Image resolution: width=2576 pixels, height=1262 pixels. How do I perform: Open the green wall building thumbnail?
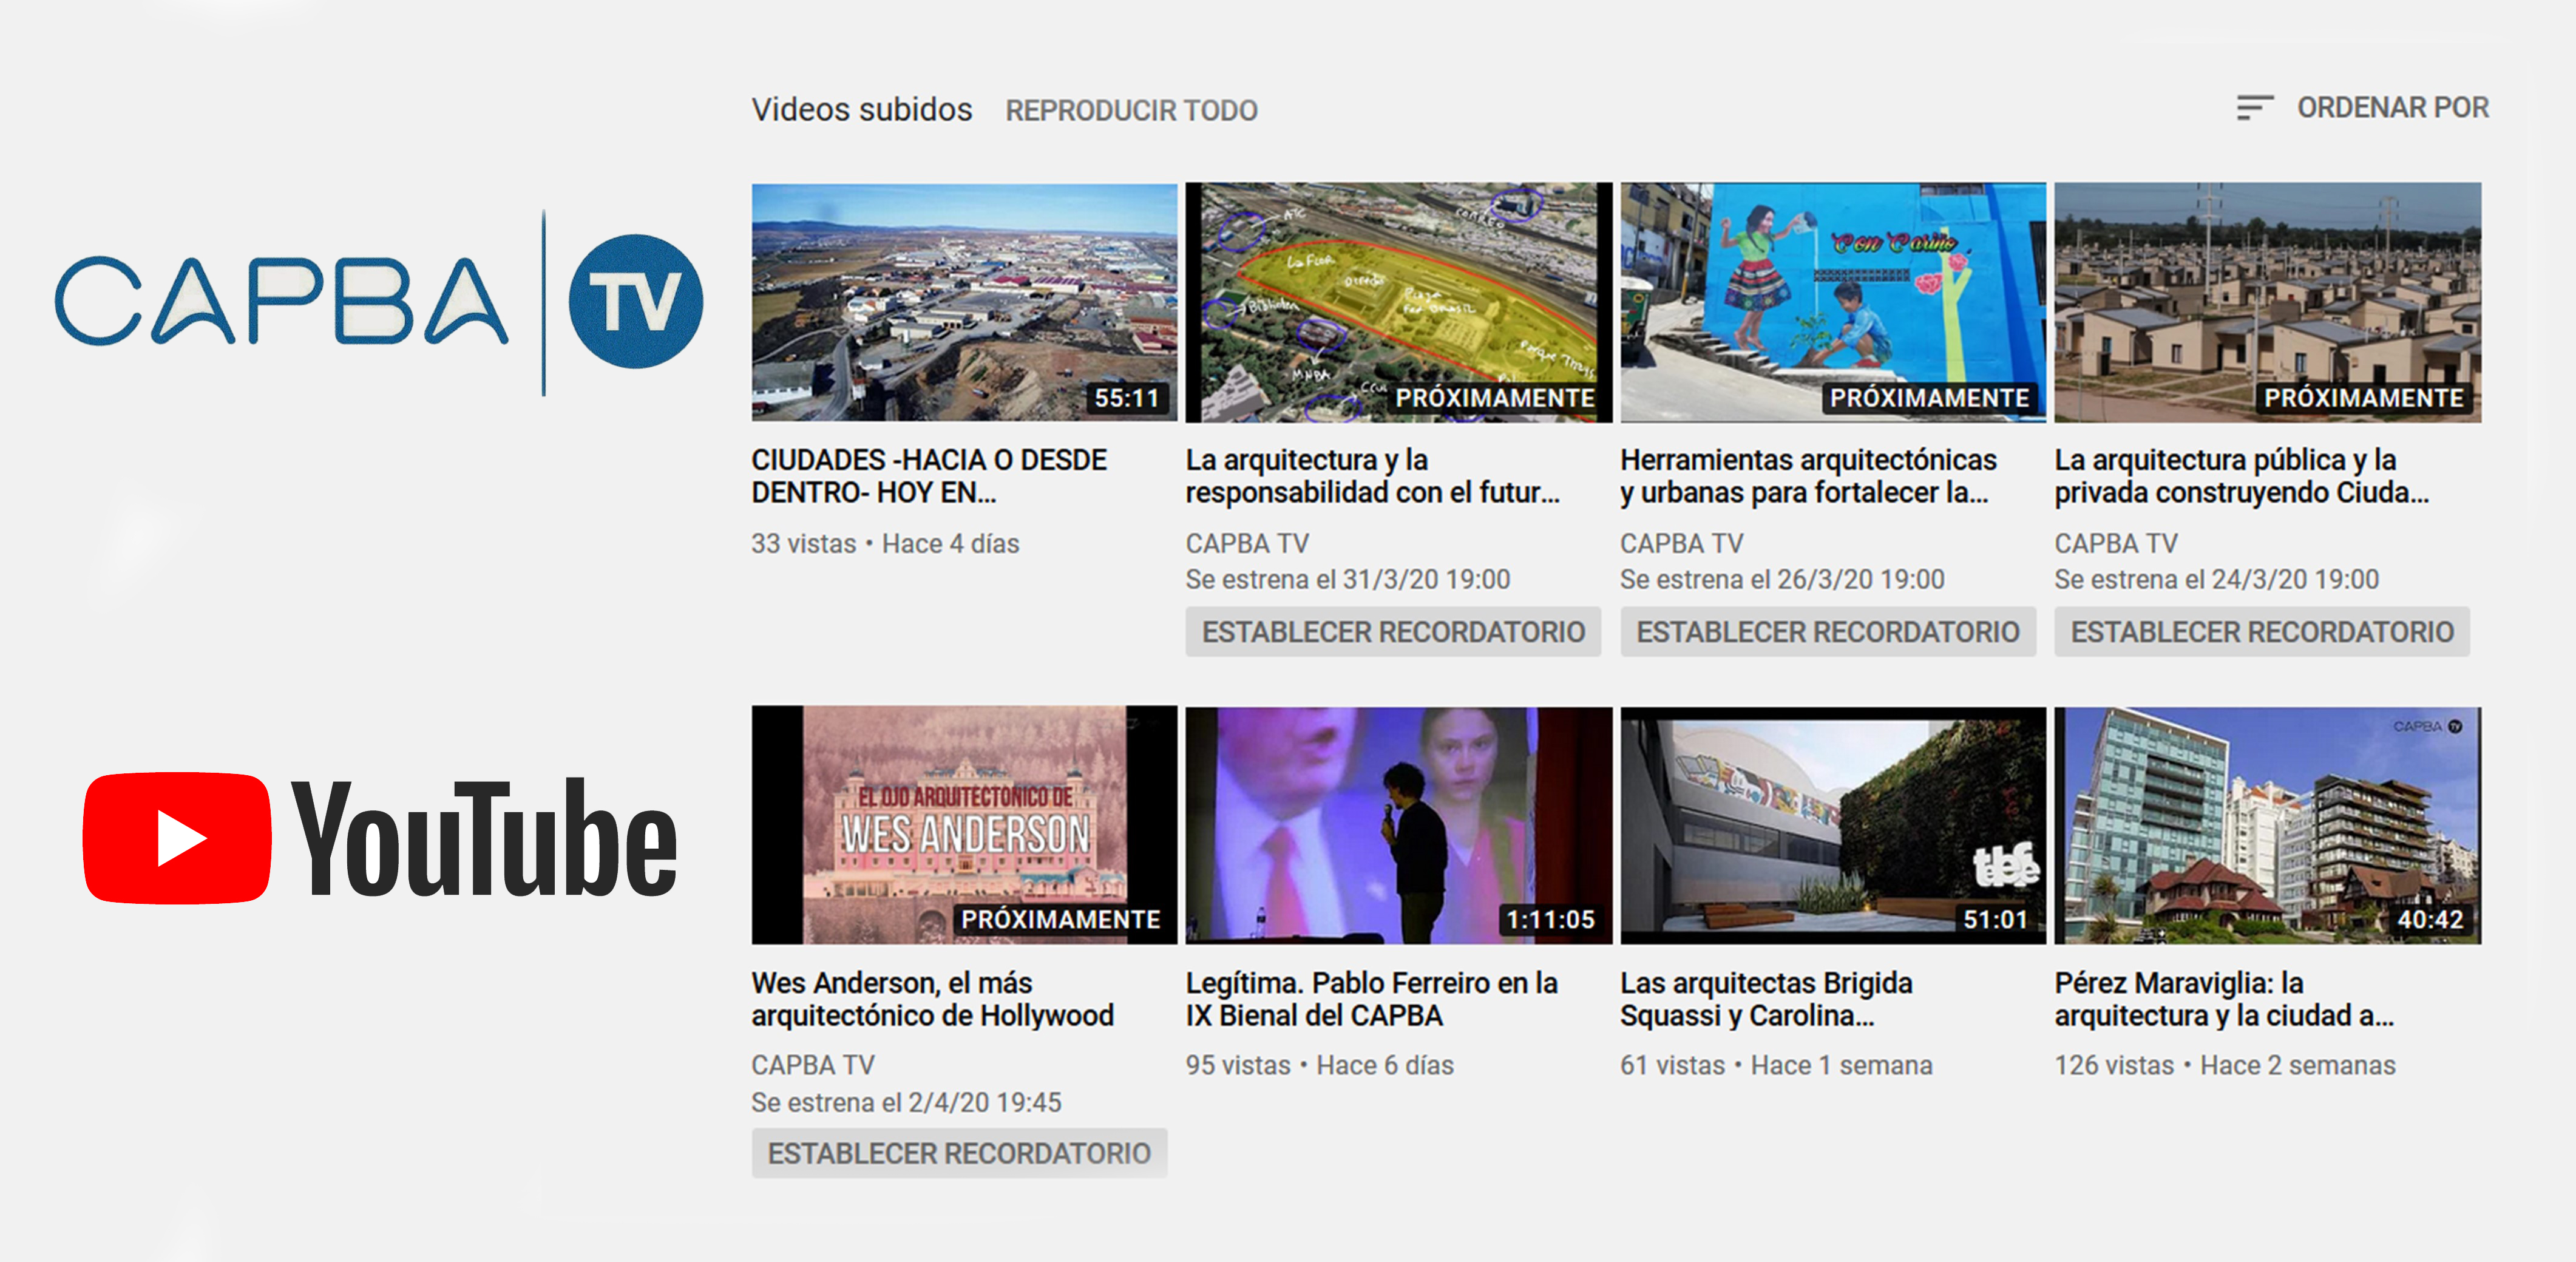[x=1832, y=825]
